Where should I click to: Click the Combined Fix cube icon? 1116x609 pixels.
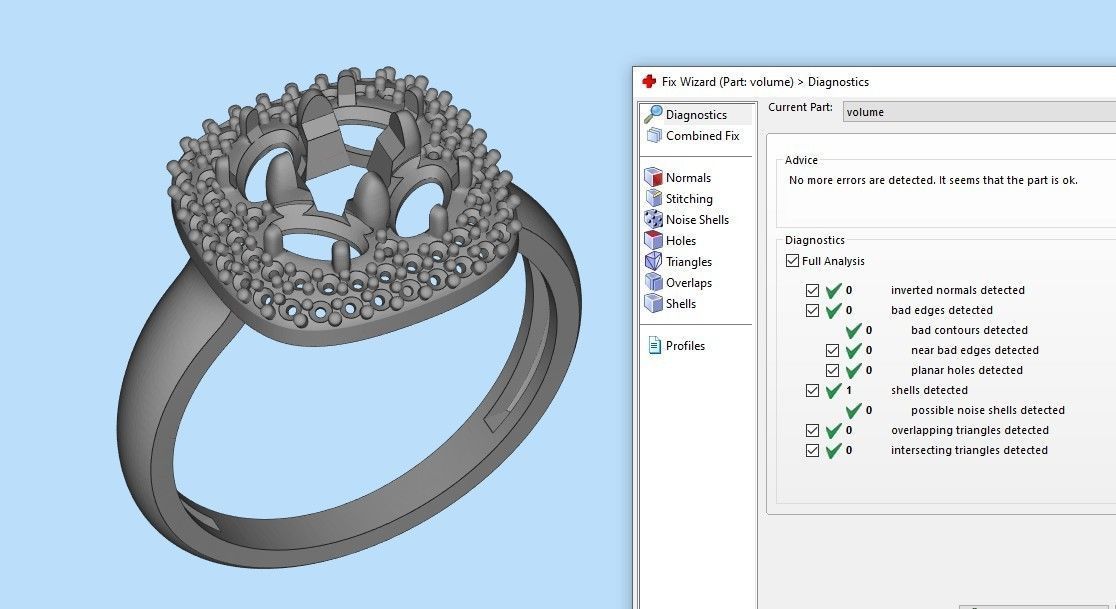click(x=654, y=135)
